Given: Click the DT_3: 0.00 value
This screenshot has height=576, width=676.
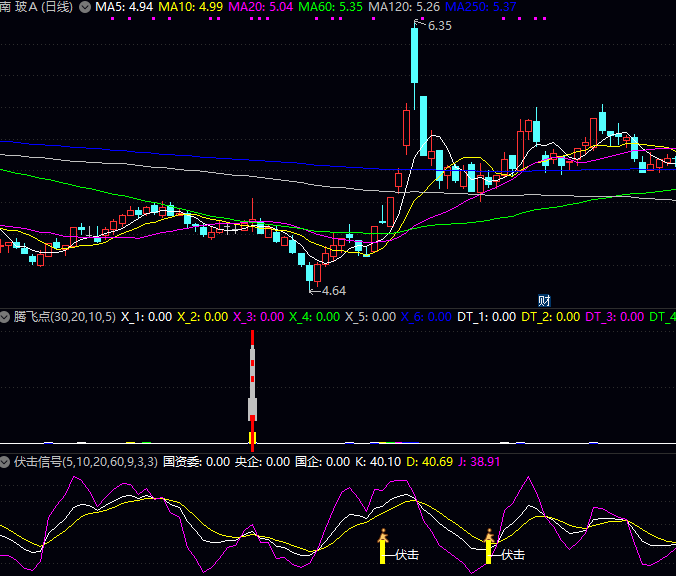Looking at the screenshot, I should point(615,317).
